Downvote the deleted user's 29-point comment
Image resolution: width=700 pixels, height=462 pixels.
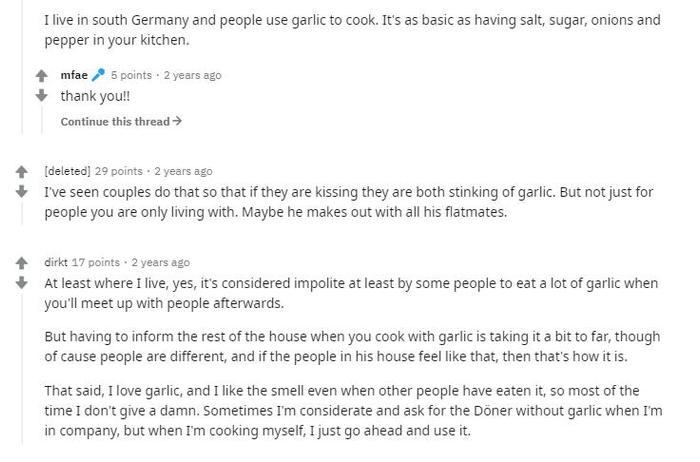[x=21, y=191]
